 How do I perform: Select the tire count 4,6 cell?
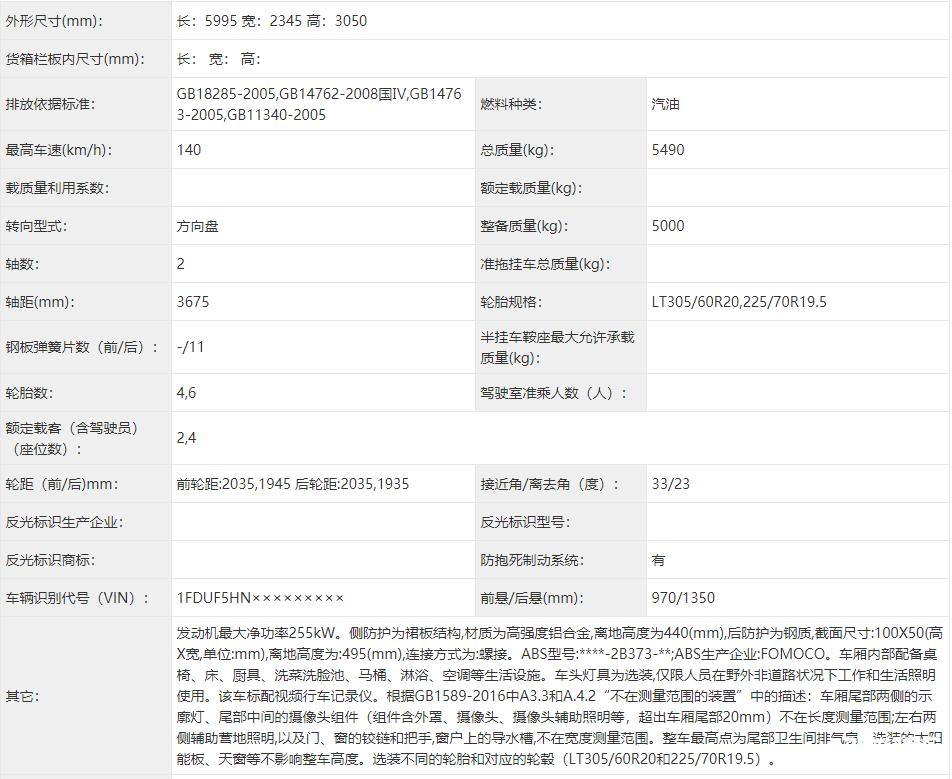(x=184, y=393)
